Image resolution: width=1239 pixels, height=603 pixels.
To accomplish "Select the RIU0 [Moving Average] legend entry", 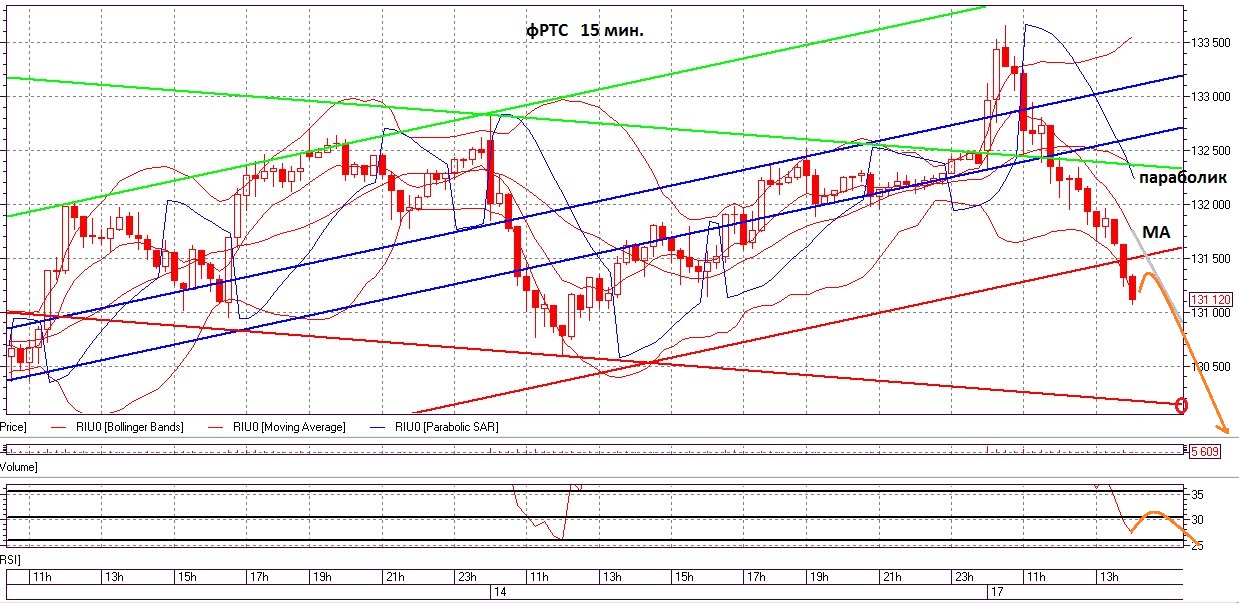I will [279, 427].
